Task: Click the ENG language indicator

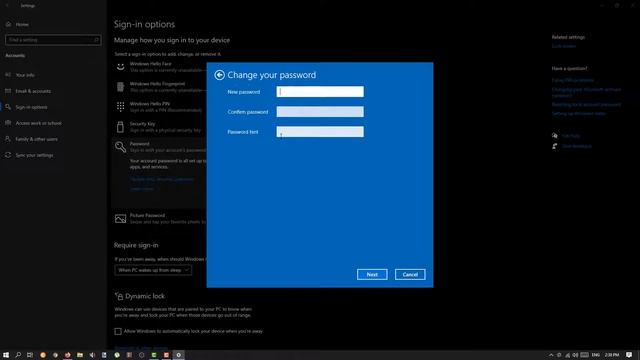Action: [x=596, y=355]
